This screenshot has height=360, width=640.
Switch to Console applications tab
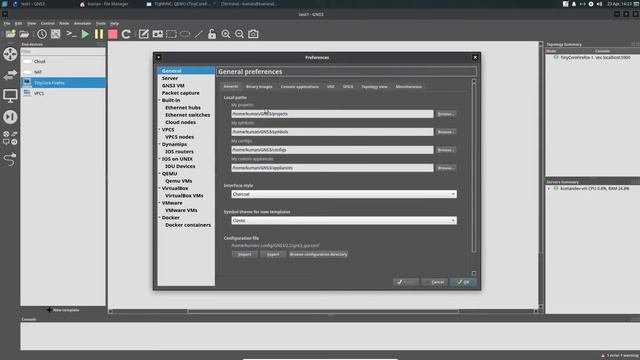pos(300,87)
